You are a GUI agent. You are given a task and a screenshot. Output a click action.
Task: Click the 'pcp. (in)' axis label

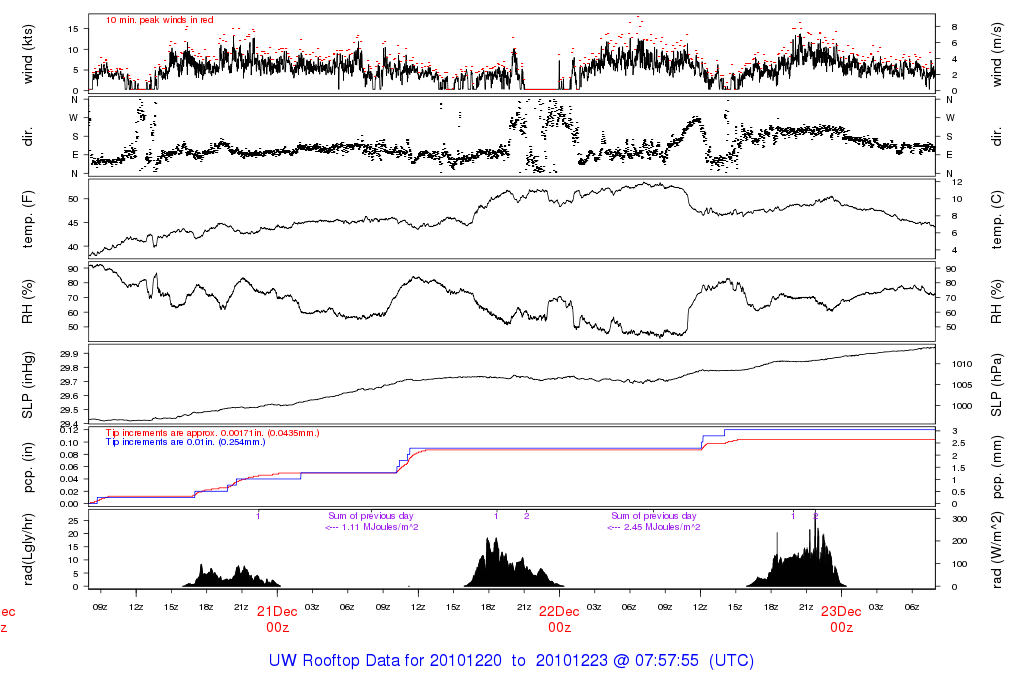coord(27,468)
